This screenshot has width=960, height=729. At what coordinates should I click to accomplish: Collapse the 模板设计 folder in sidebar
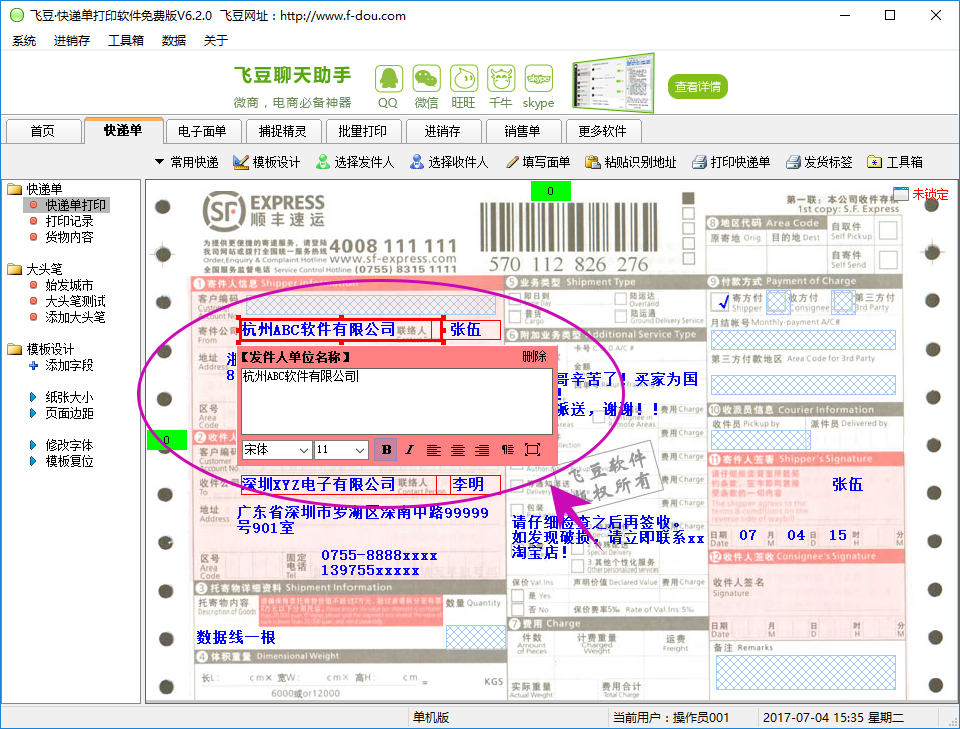pyautogui.click(x=15, y=350)
